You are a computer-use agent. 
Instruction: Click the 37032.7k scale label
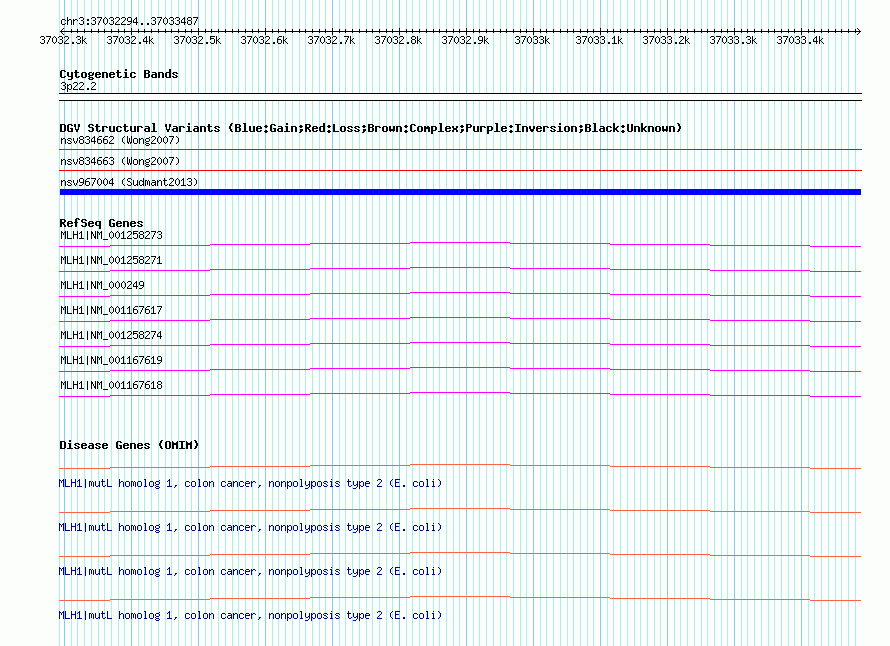click(331, 40)
